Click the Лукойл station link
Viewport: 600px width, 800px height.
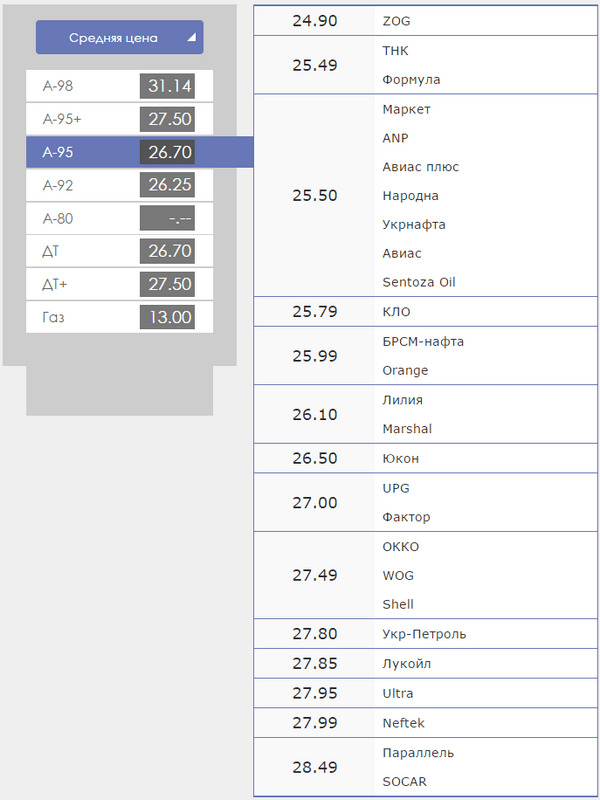pos(407,663)
